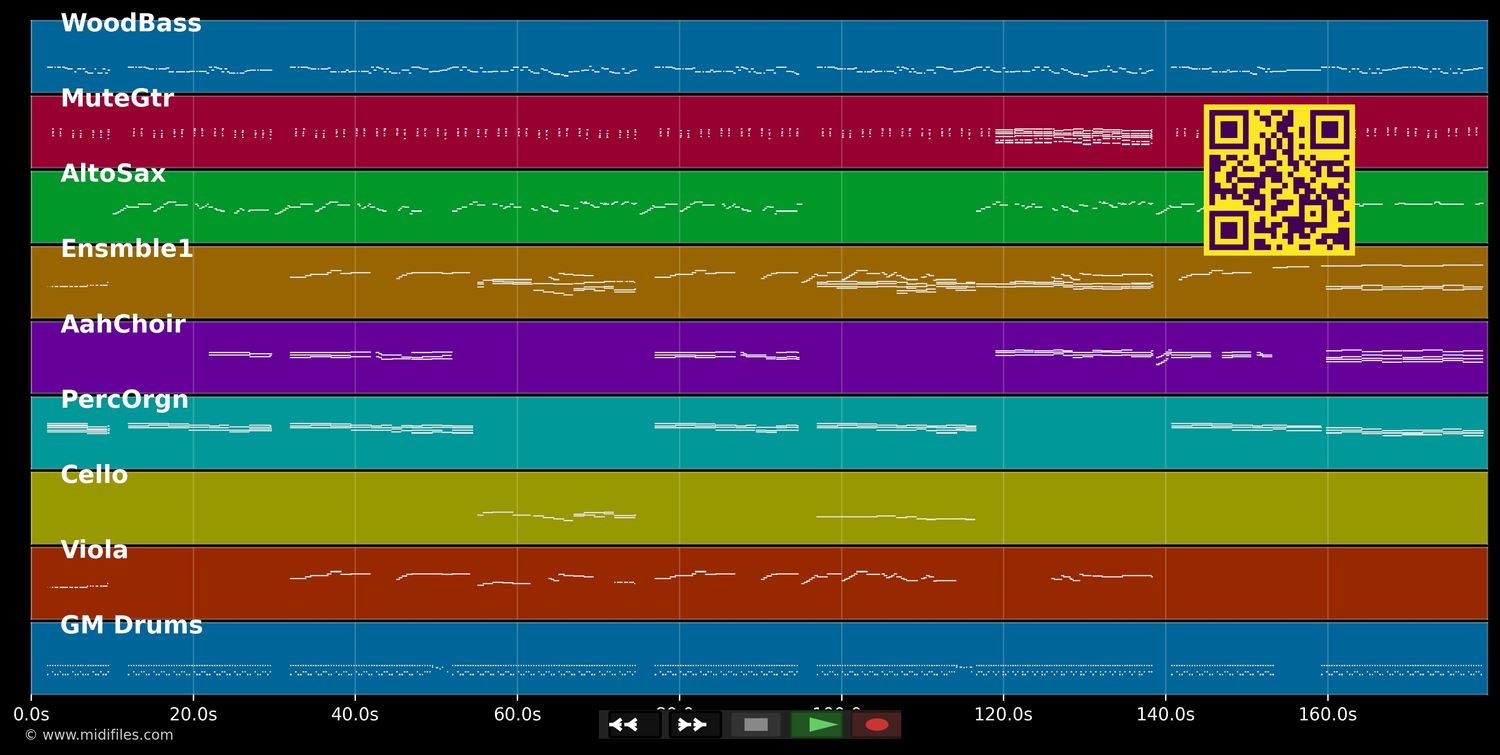Open the www.midifiles.com copyright link
The image size is (1500, 755).
coord(98,735)
